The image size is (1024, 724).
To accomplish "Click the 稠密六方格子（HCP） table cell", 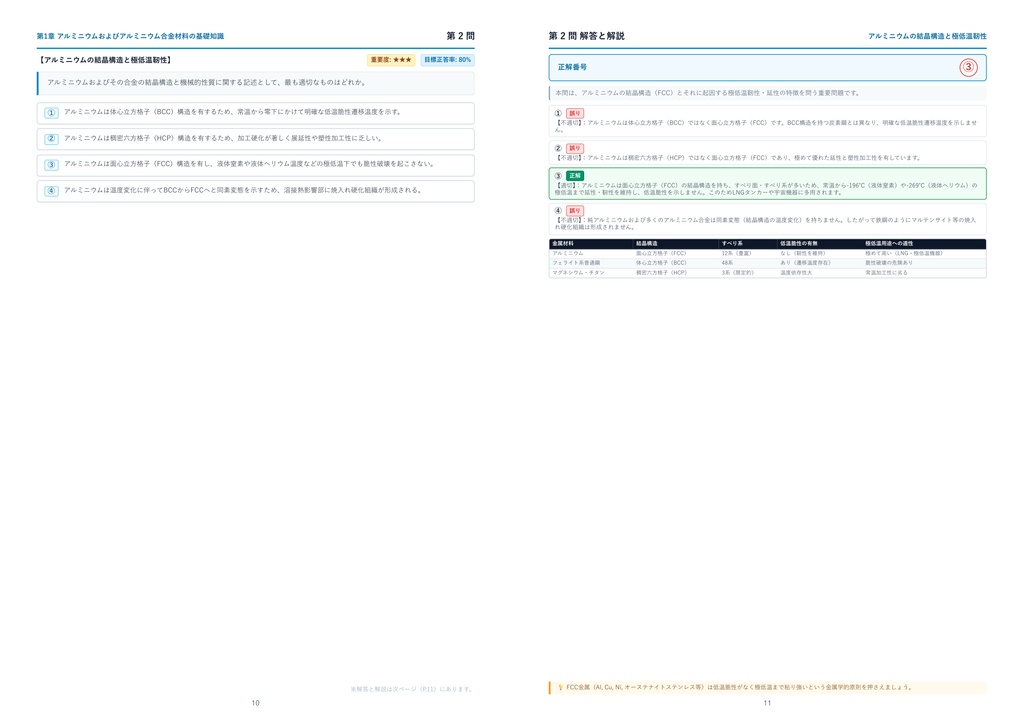I will (662, 273).
